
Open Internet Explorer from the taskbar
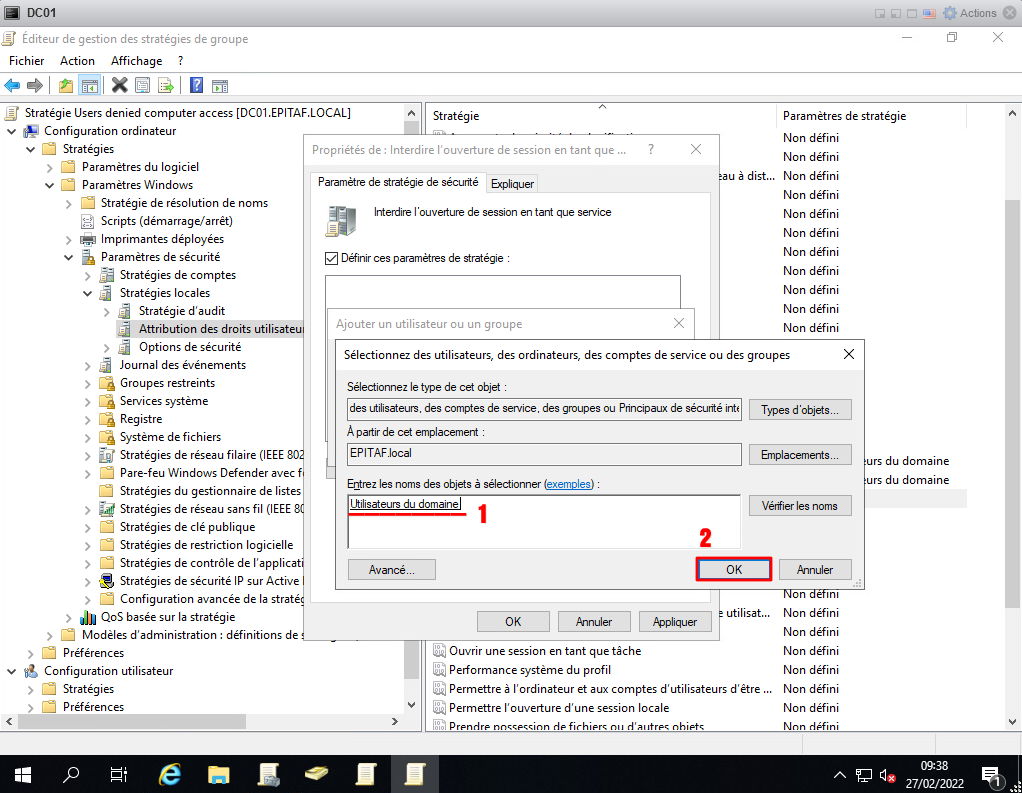(170, 774)
